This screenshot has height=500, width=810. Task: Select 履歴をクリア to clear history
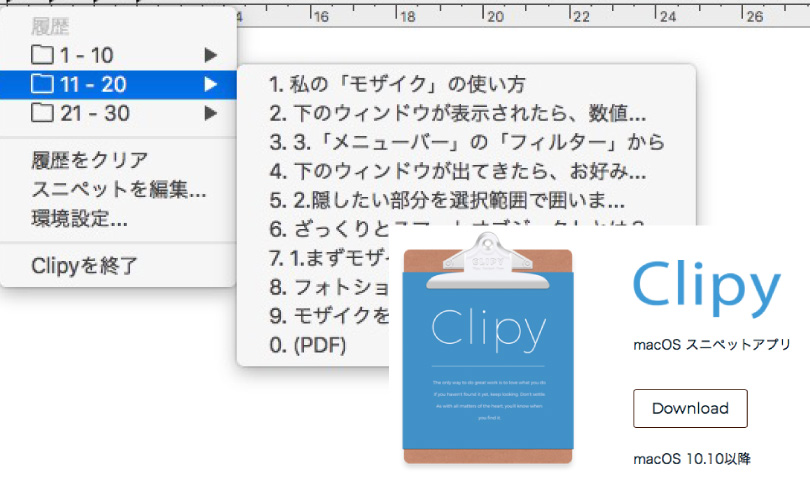click(118, 161)
